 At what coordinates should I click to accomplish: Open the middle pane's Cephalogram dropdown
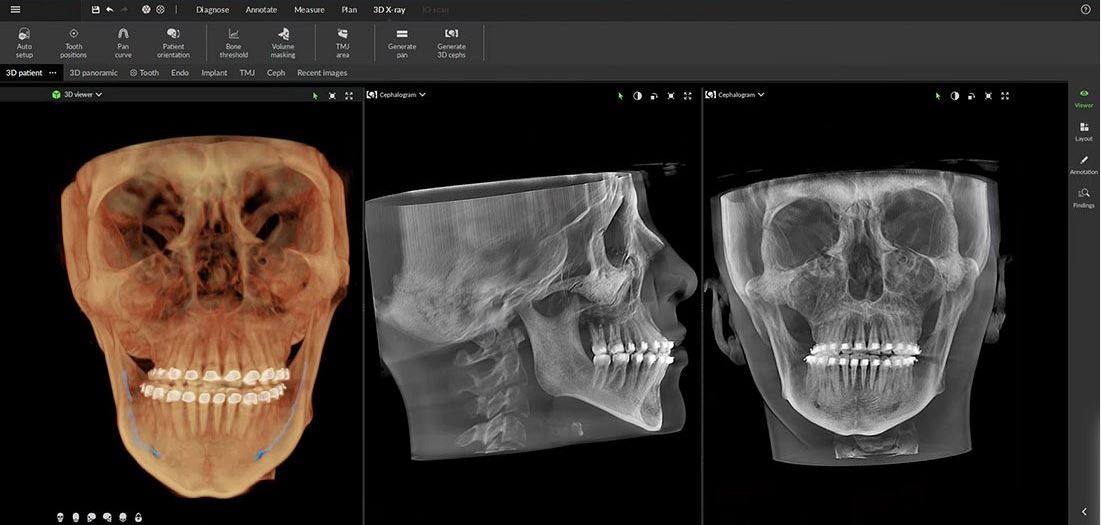(397, 95)
